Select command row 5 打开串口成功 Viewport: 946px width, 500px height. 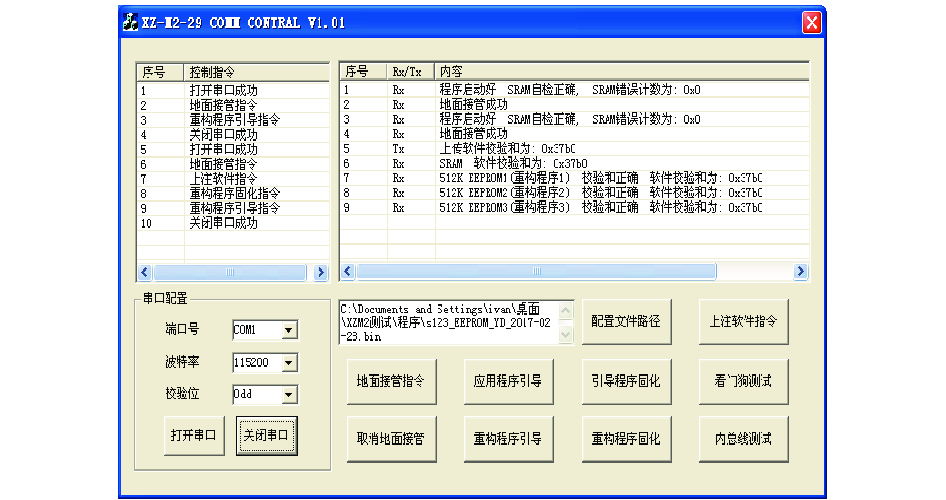click(233, 150)
